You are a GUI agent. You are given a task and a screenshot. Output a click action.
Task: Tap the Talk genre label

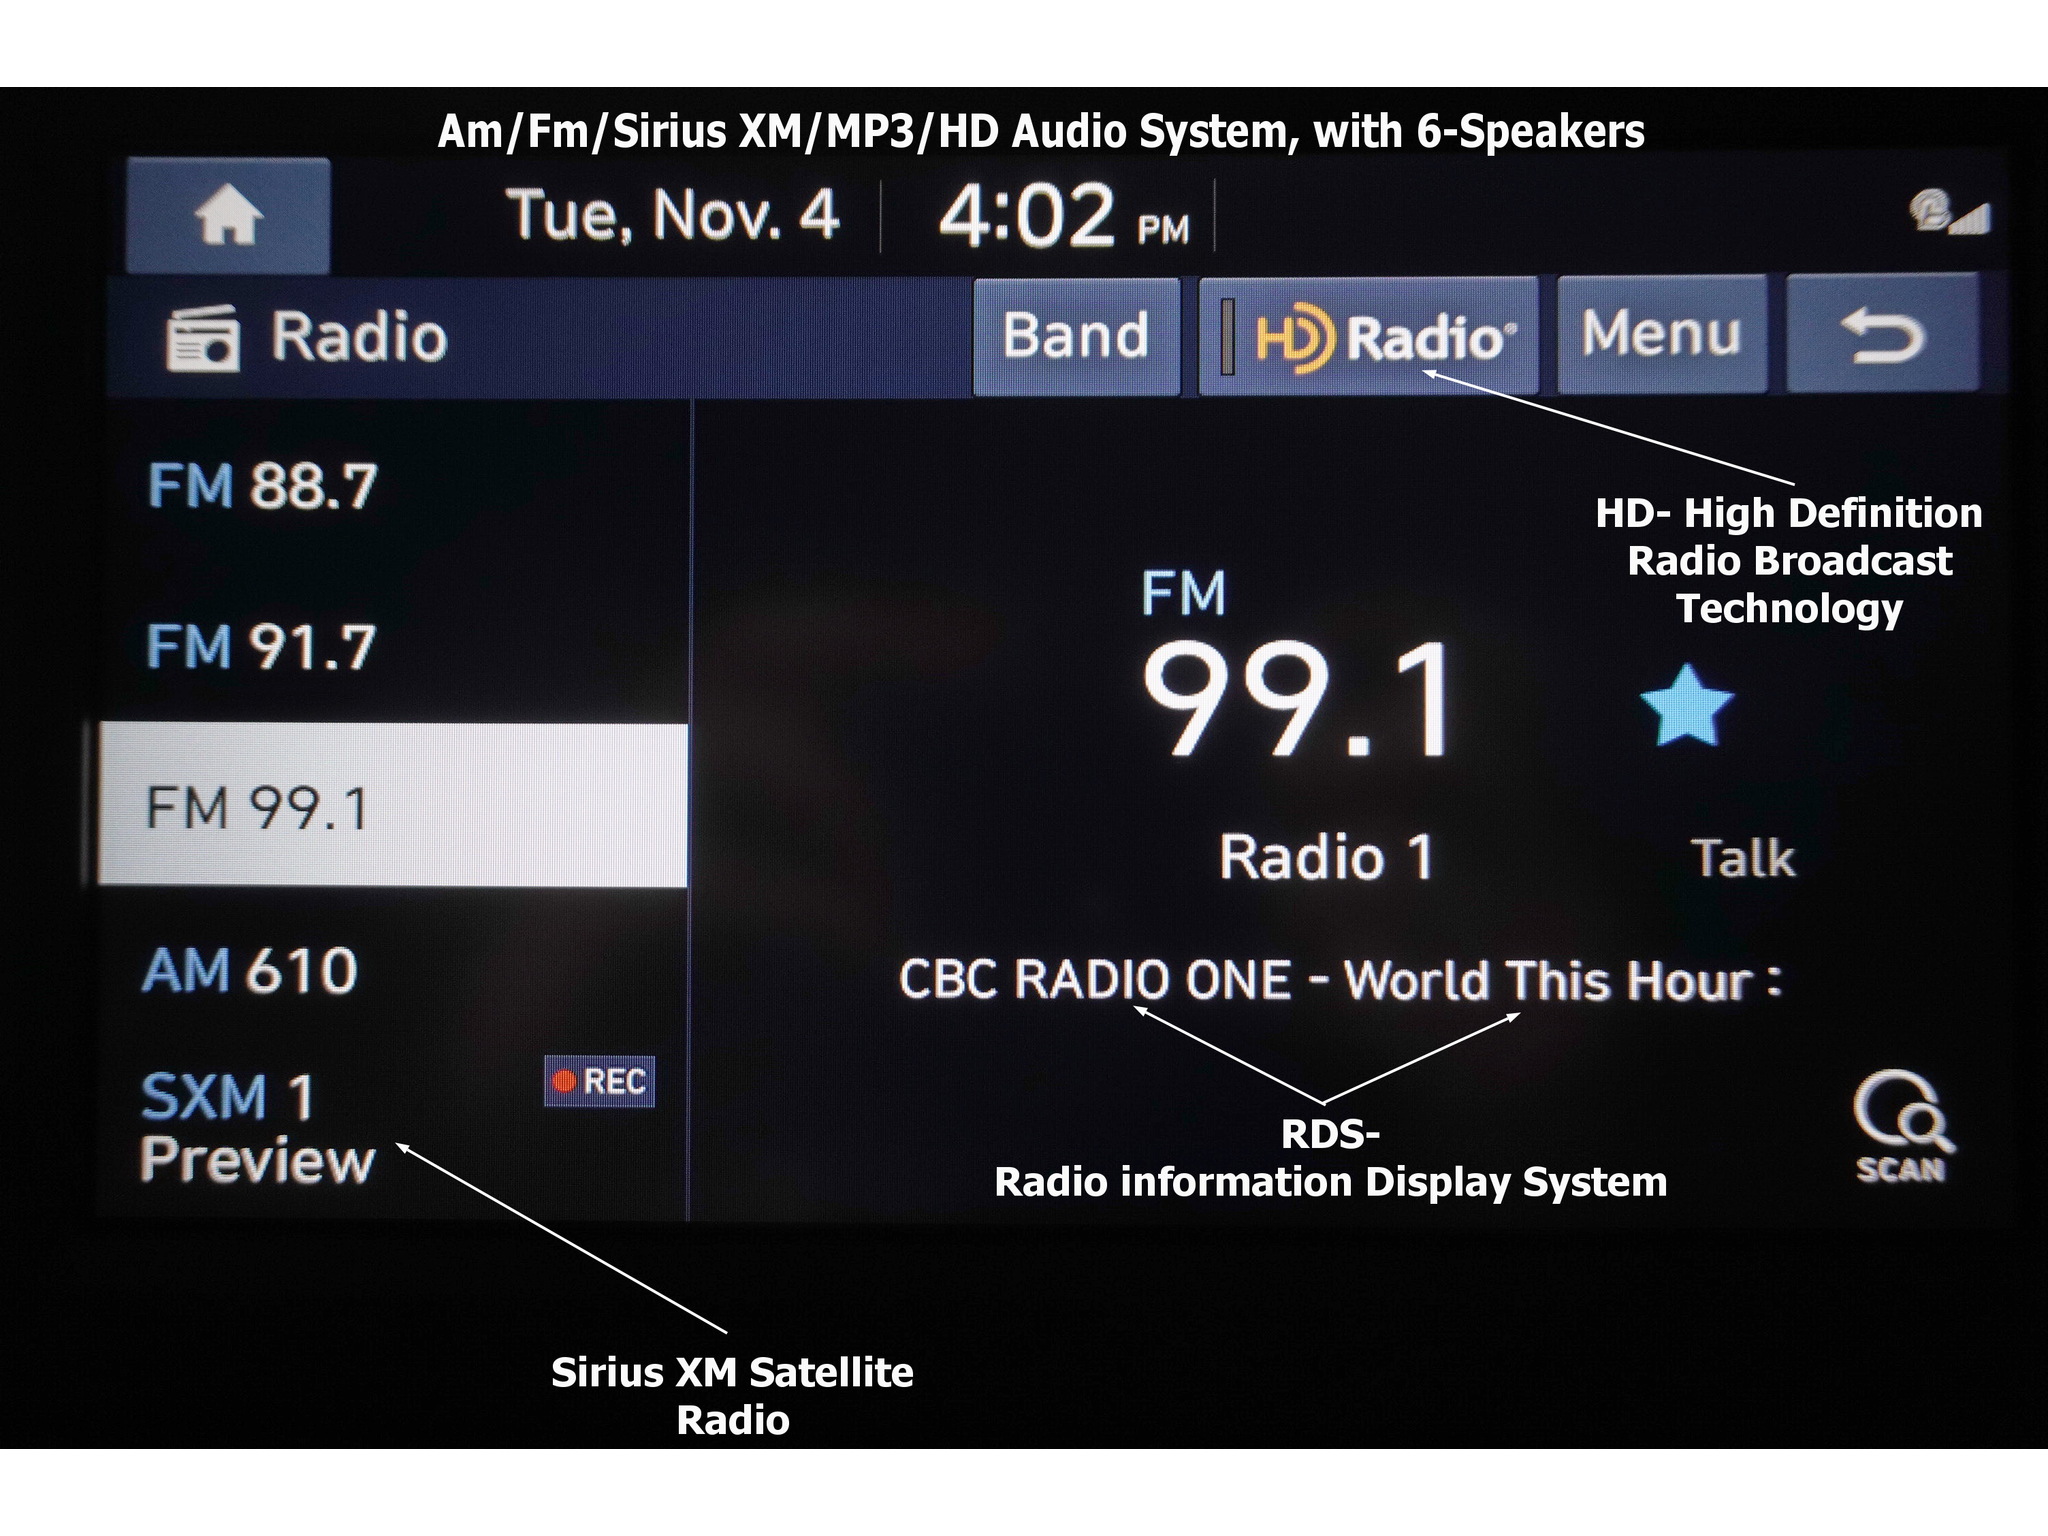point(1742,858)
